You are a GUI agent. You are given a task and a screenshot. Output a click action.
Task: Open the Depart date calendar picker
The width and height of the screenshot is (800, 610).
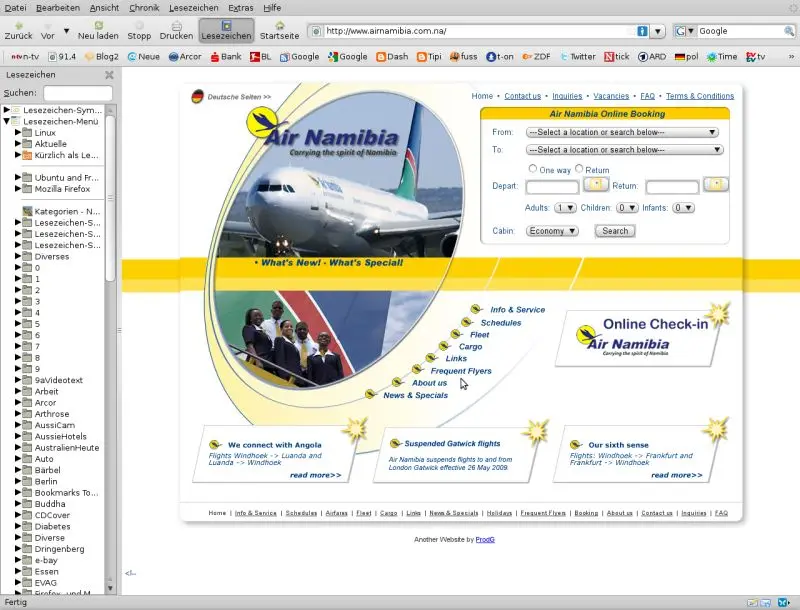596,185
